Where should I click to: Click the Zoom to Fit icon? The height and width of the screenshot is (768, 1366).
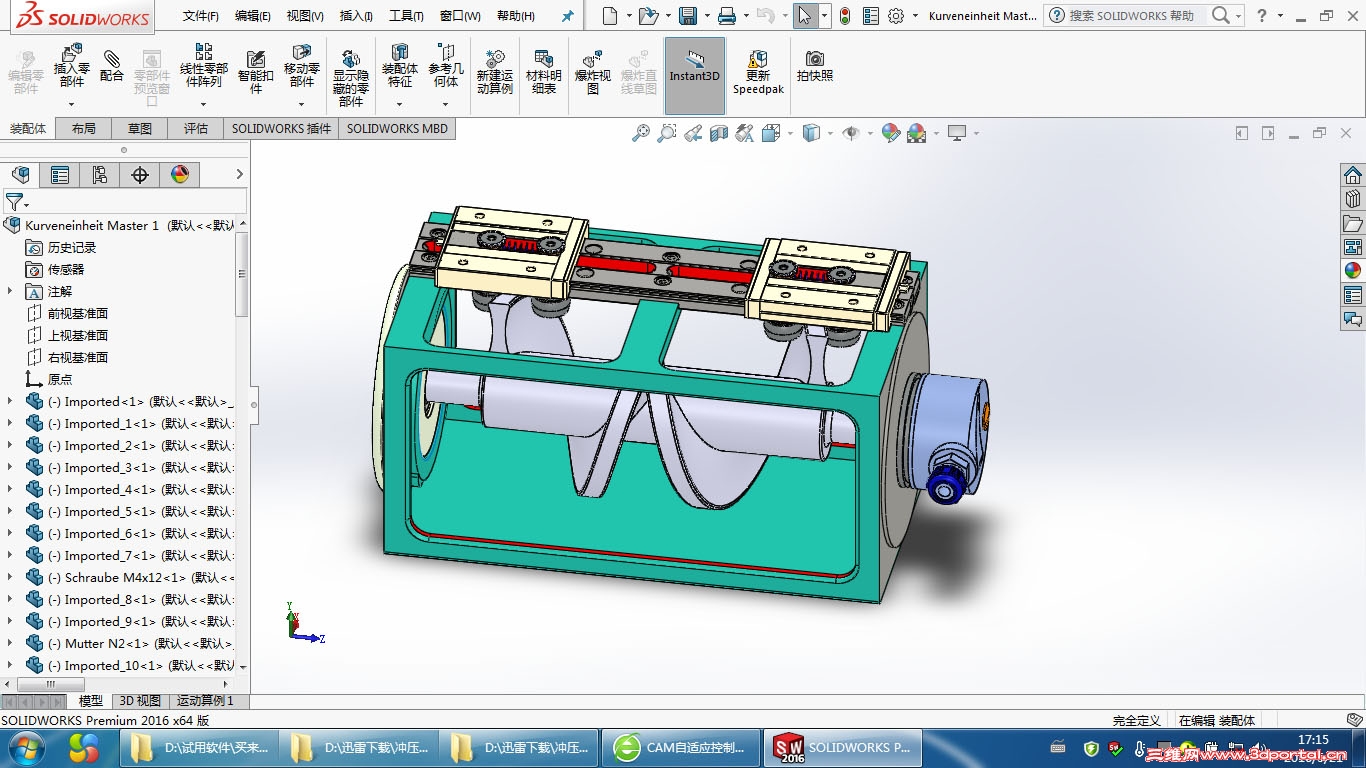(x=641, y=133)
